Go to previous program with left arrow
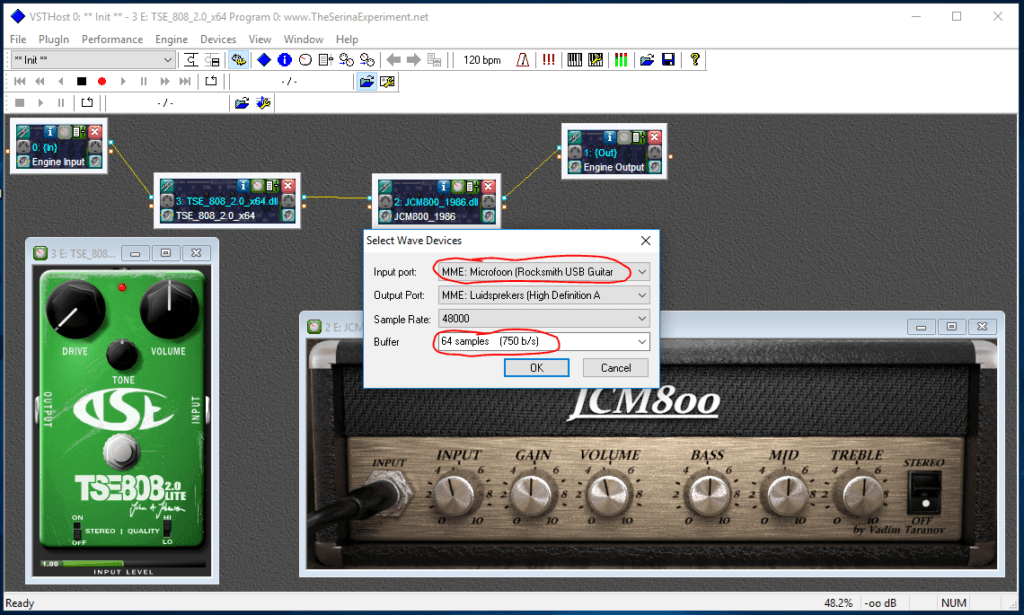This screenshot has height=615, width=1024. point(393,60)
